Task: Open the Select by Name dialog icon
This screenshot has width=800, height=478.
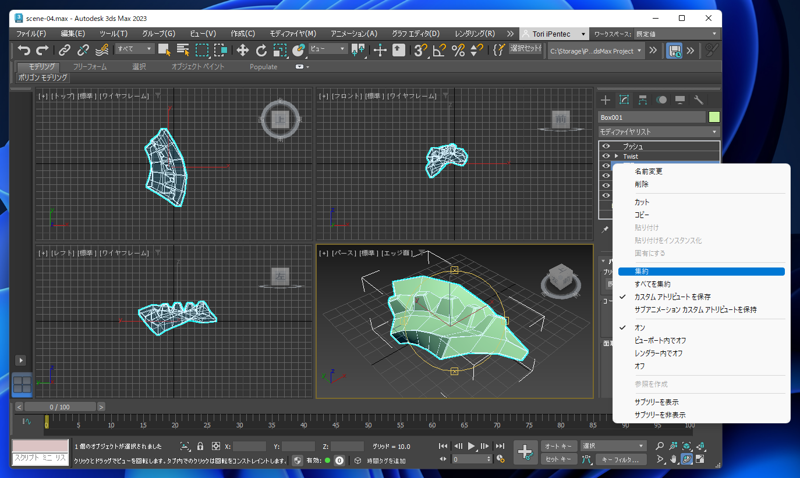Action: click(x=183, y=50)
